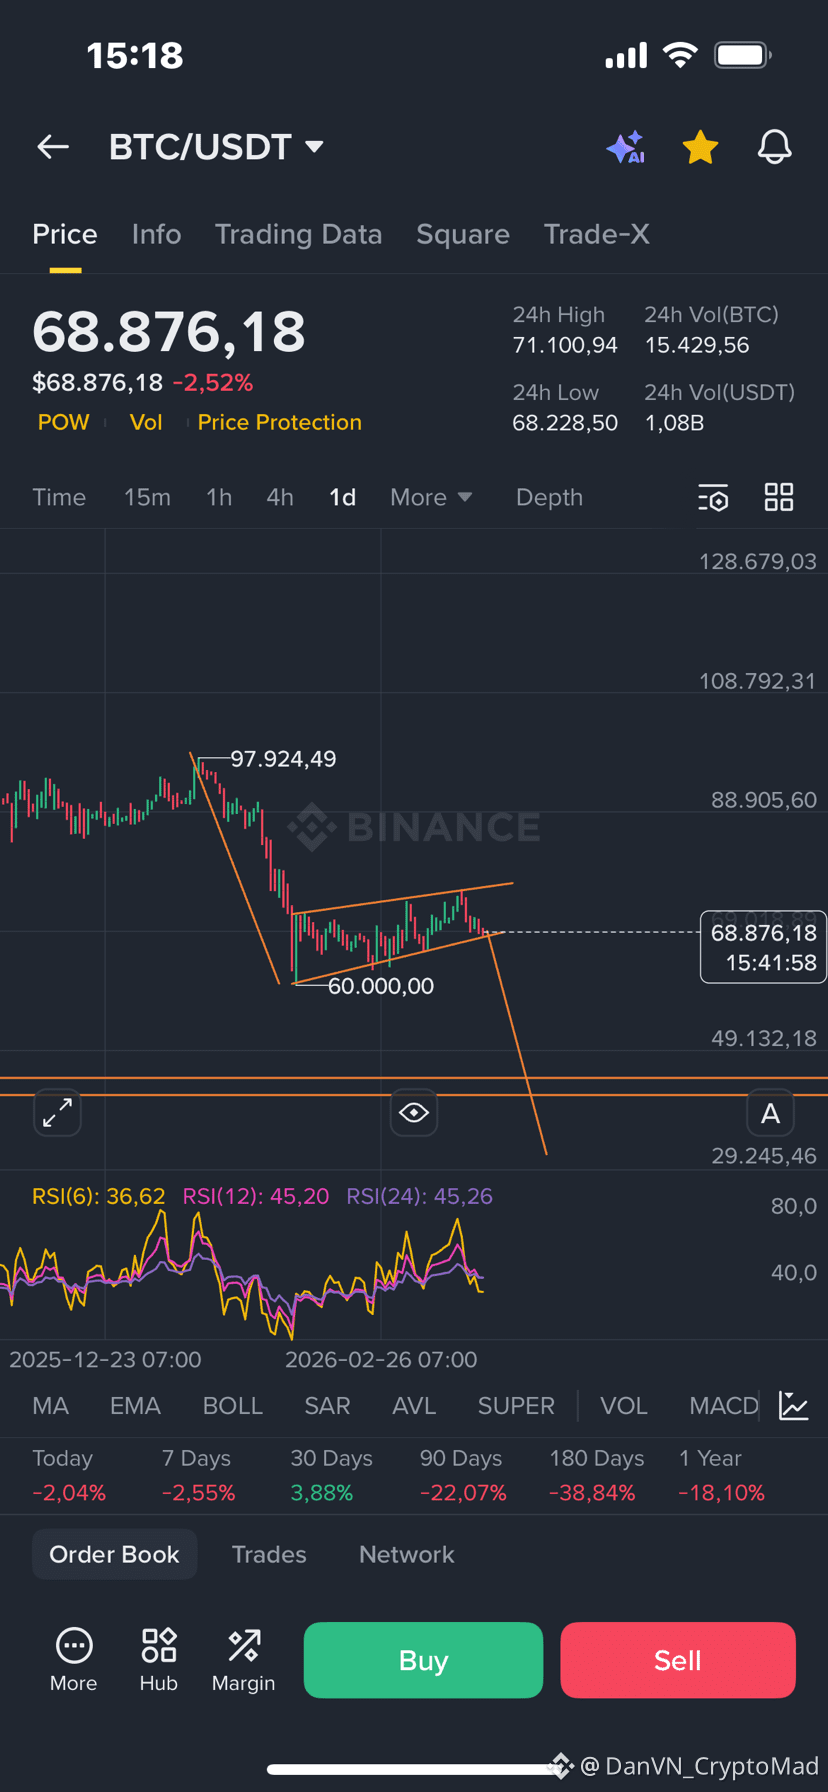828x1792 pixels.
Task: Tap the battery status icon
Action: [742, 55]
